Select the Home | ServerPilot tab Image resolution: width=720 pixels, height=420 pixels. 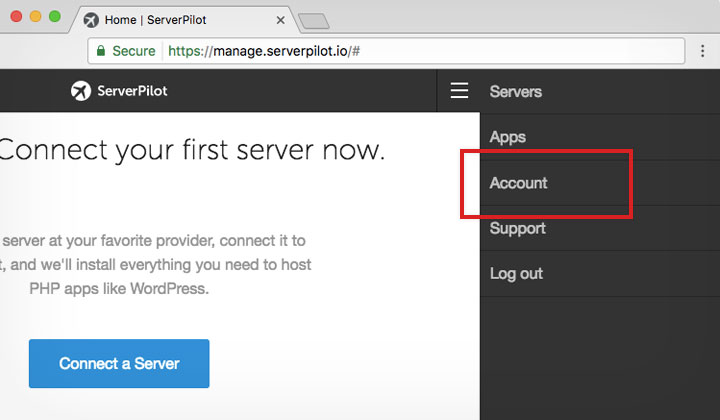click(x=184, y=20)
